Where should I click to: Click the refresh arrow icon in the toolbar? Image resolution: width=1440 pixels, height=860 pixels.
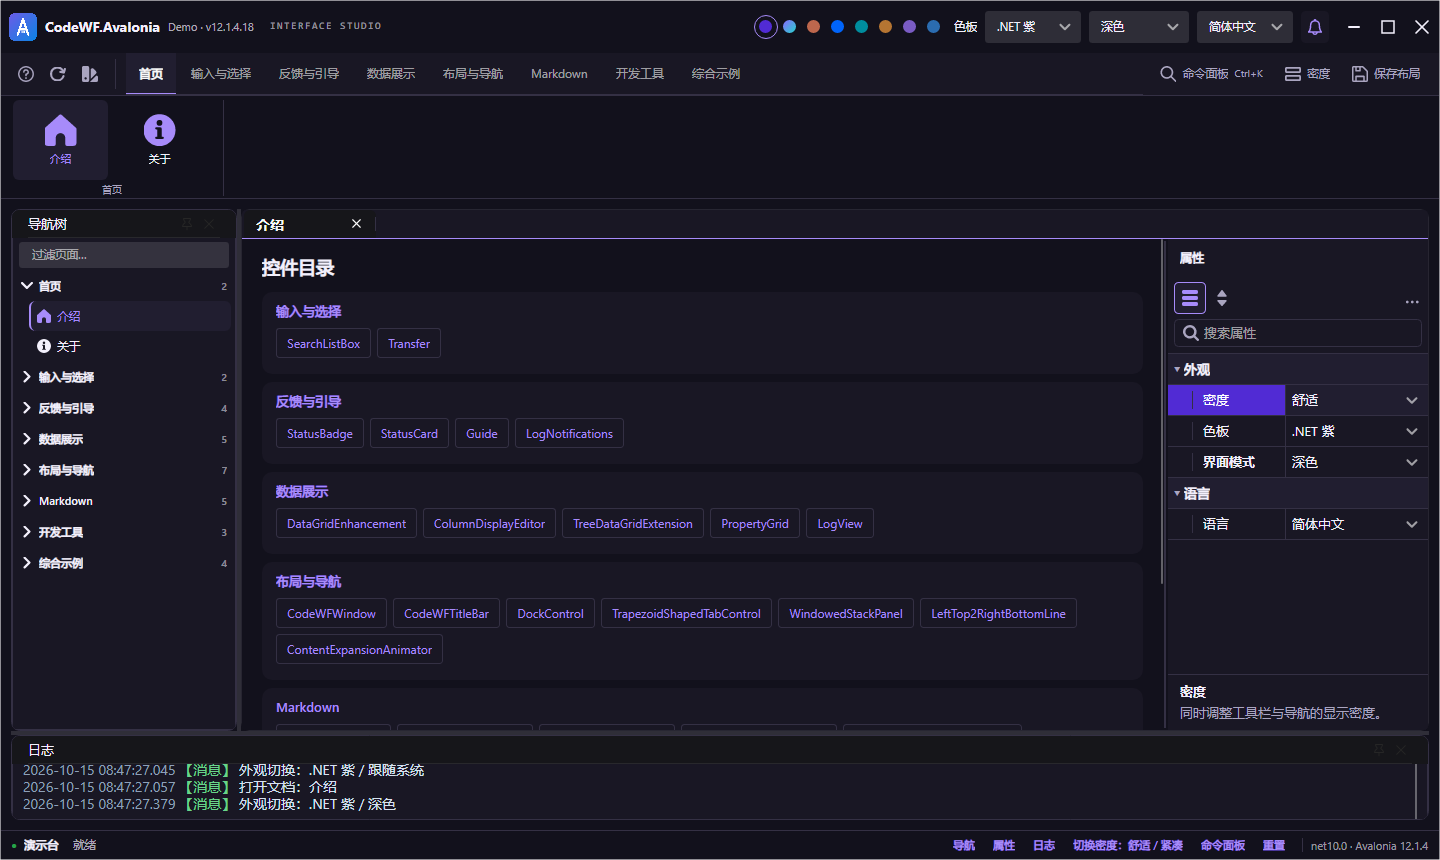58,74
